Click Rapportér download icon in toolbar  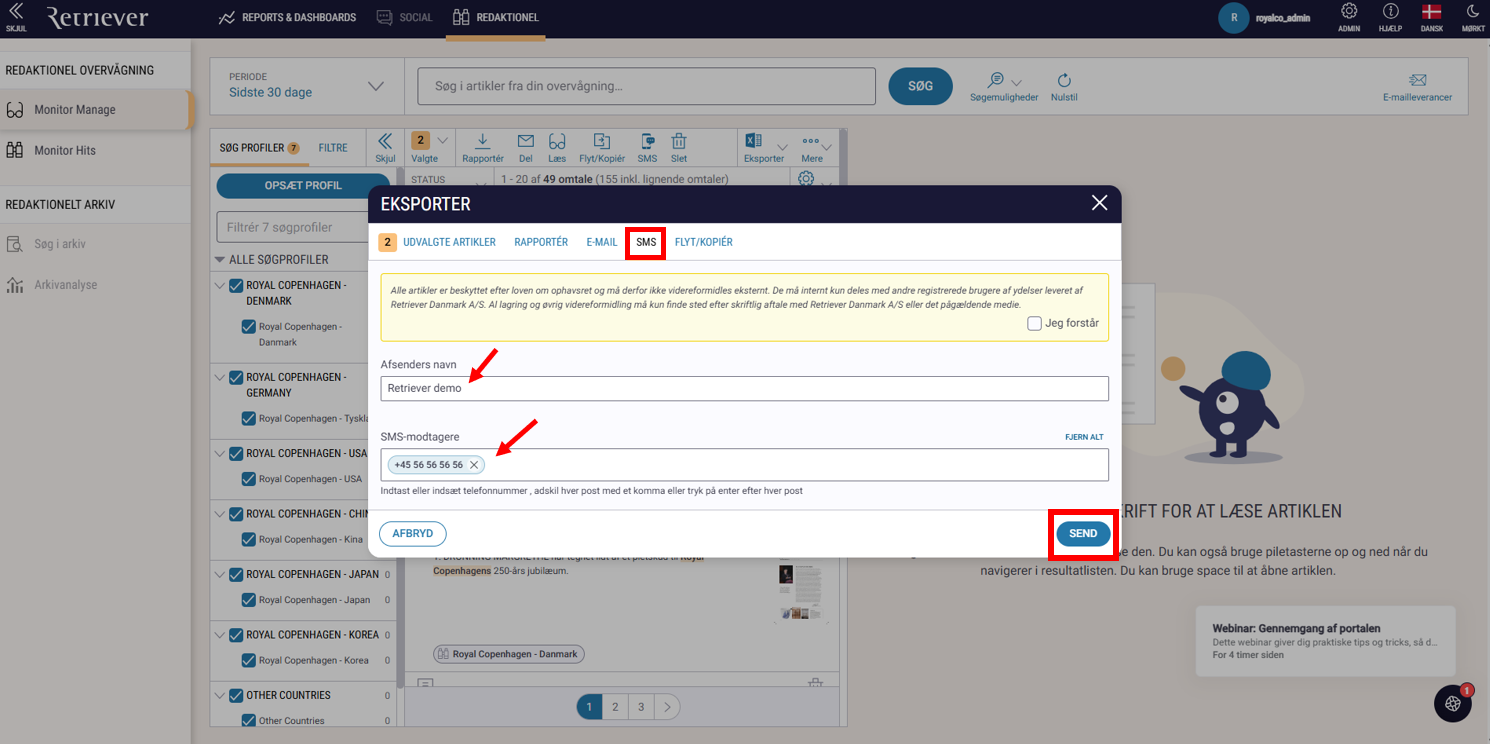(482, 141)
